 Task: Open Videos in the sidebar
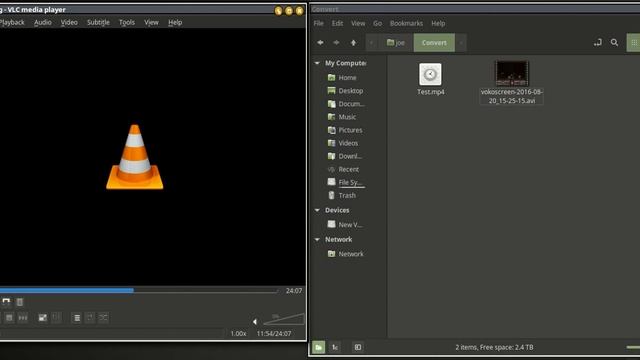[x=343, y=143]
